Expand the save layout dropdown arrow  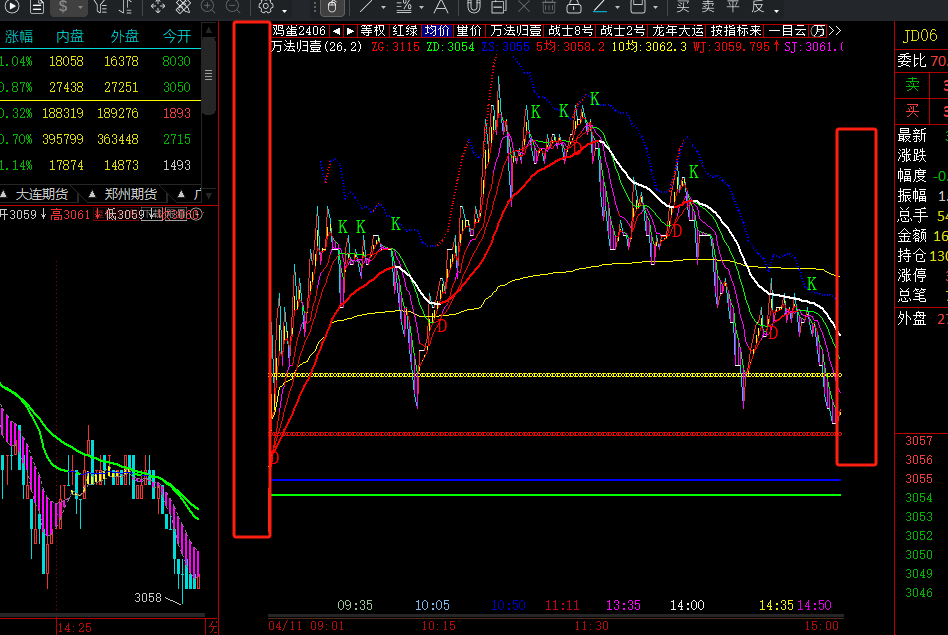[x=655, y=8]
